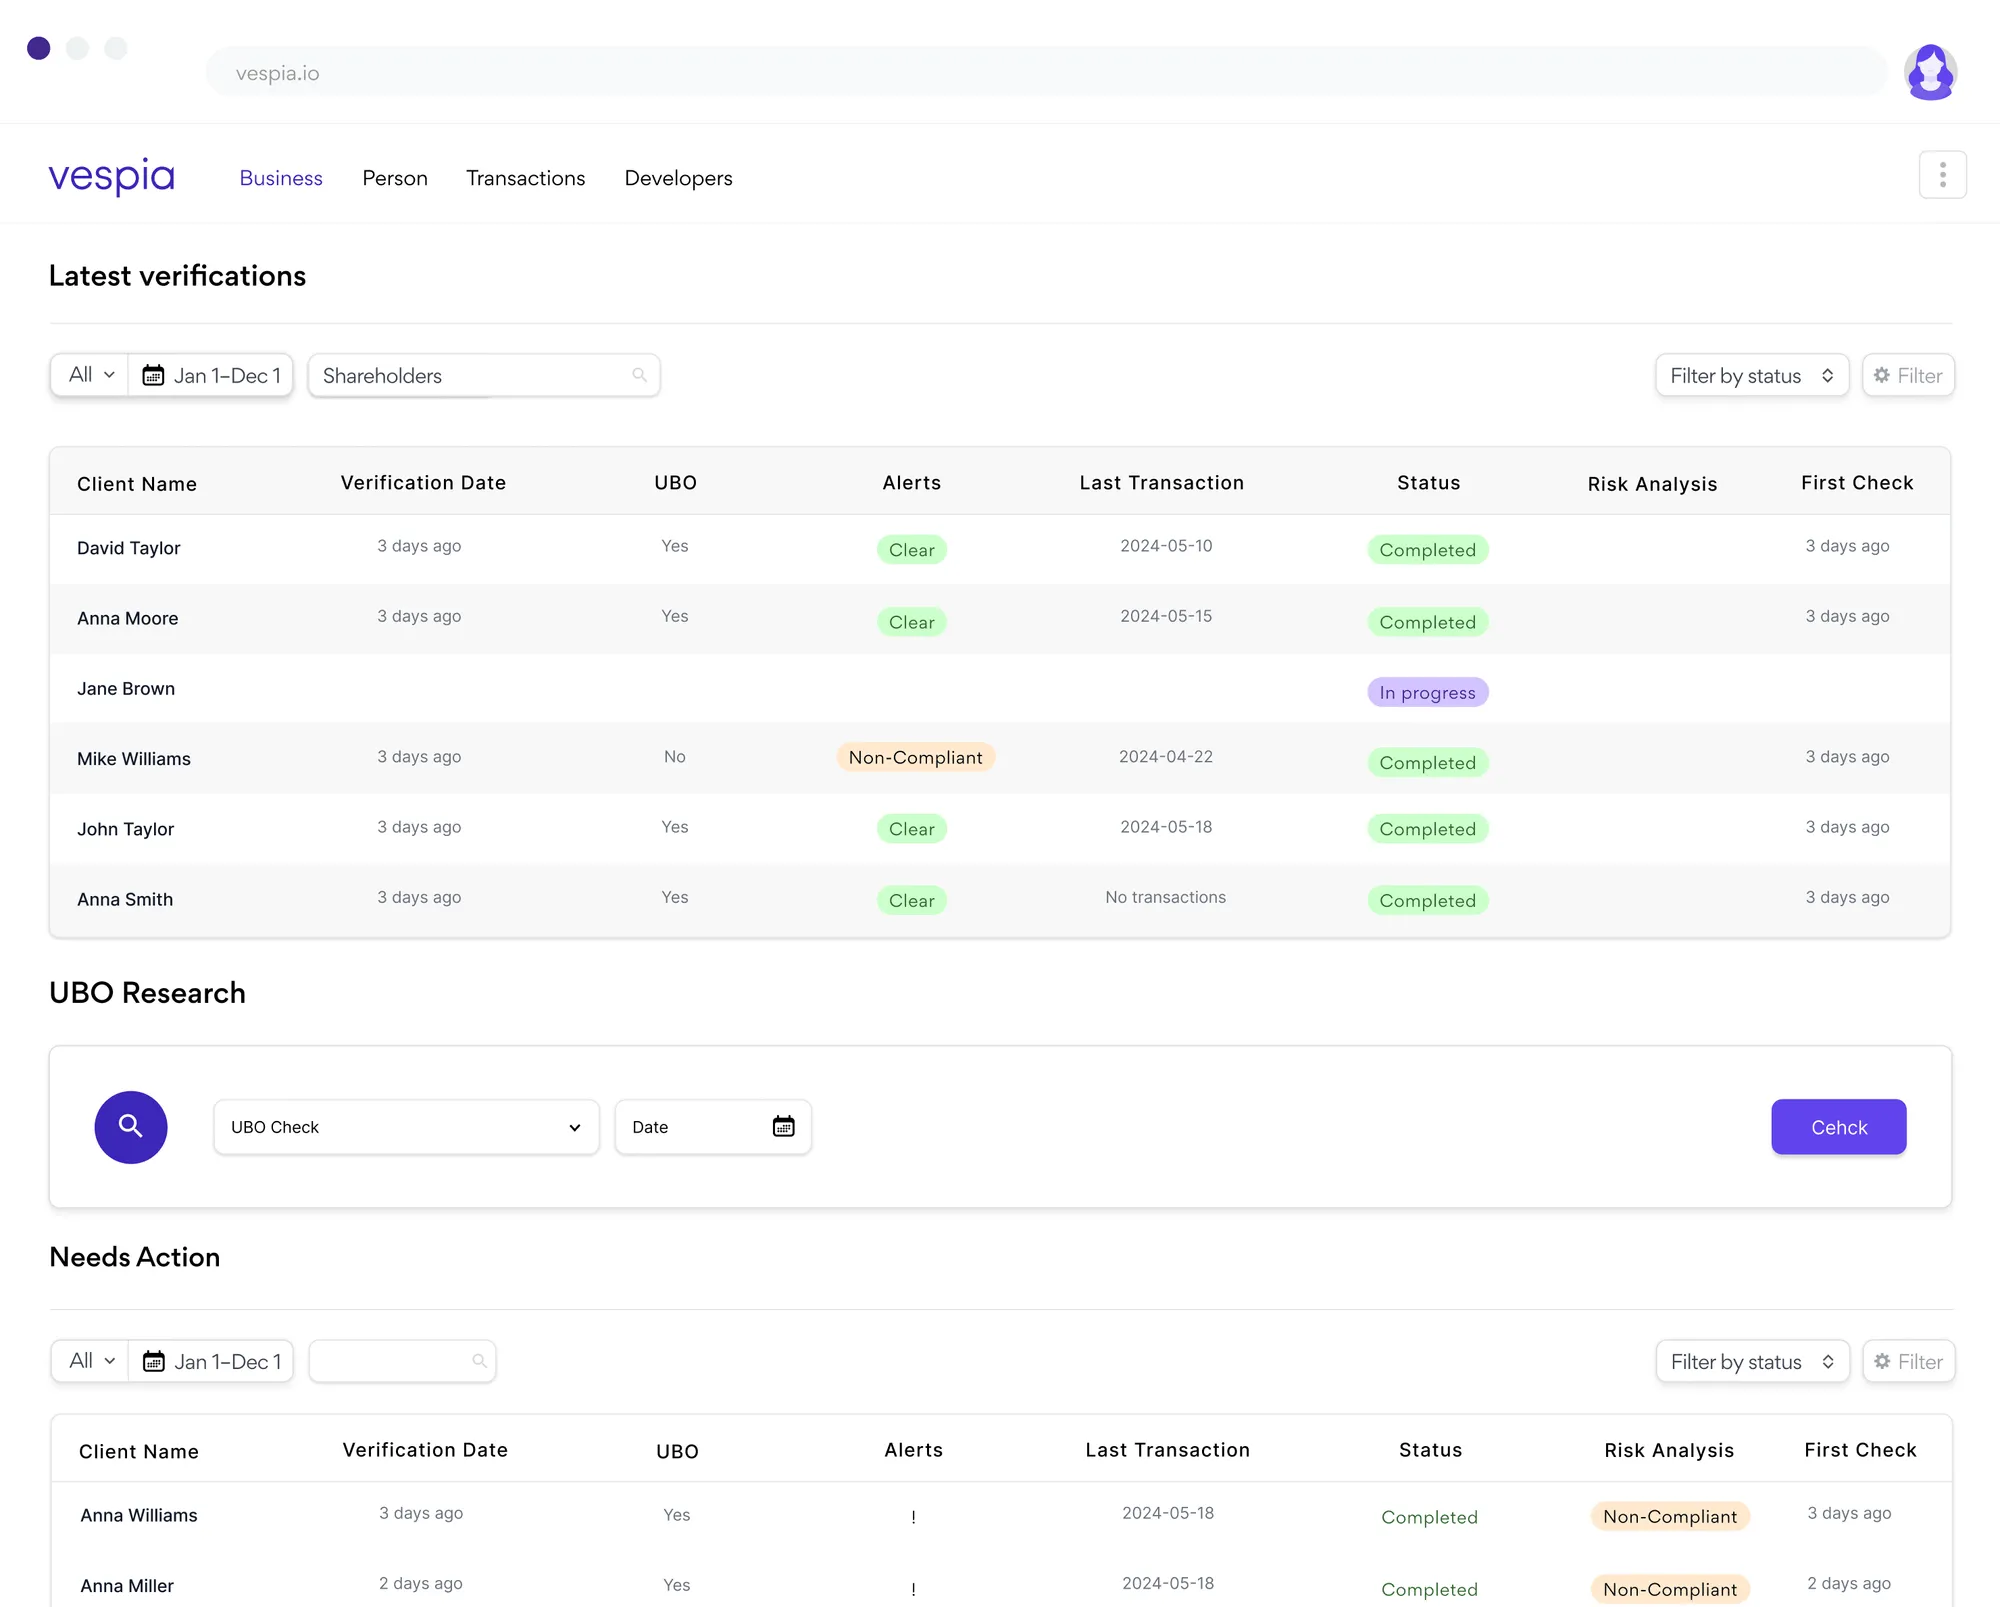Click David Taylor's Clear alert badge
This screenshot has width=2000, height=1607.
[912, 549]
